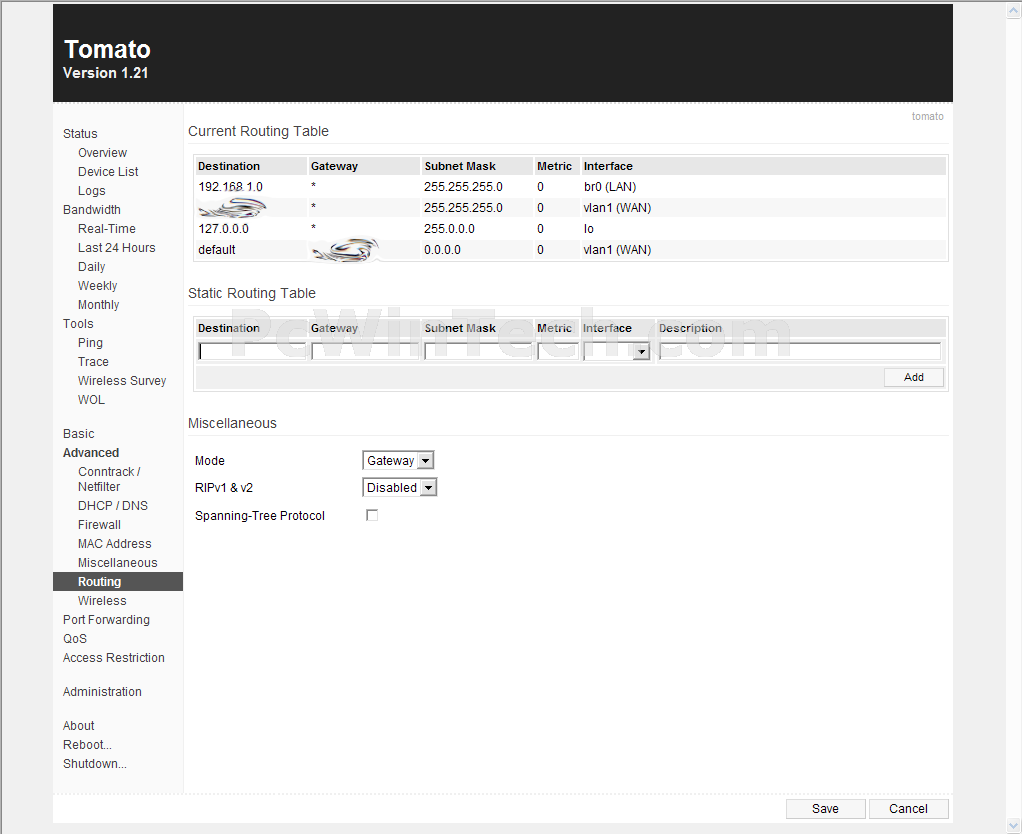This screenshot has height=834, width=1022.
Task: Click the page scrollbar down arrow
Action: tap(1015, 826)
